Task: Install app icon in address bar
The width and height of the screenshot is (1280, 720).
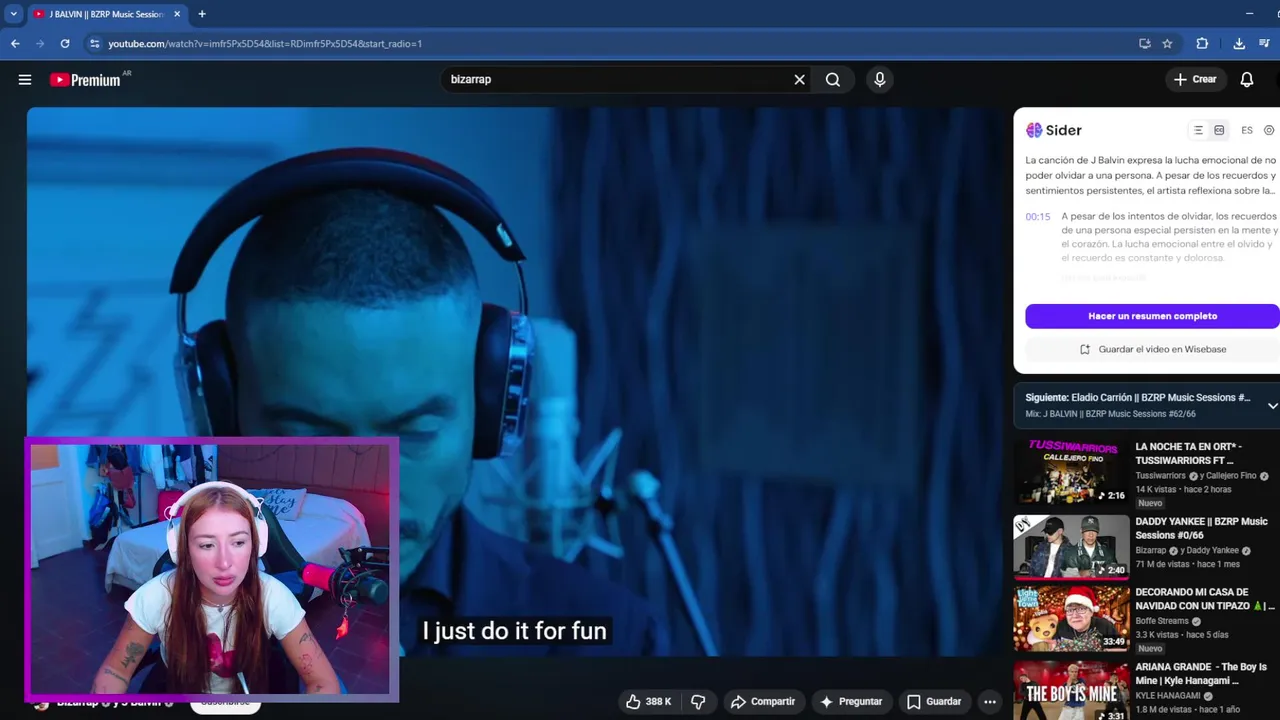Action: [x=1144, y=44]
